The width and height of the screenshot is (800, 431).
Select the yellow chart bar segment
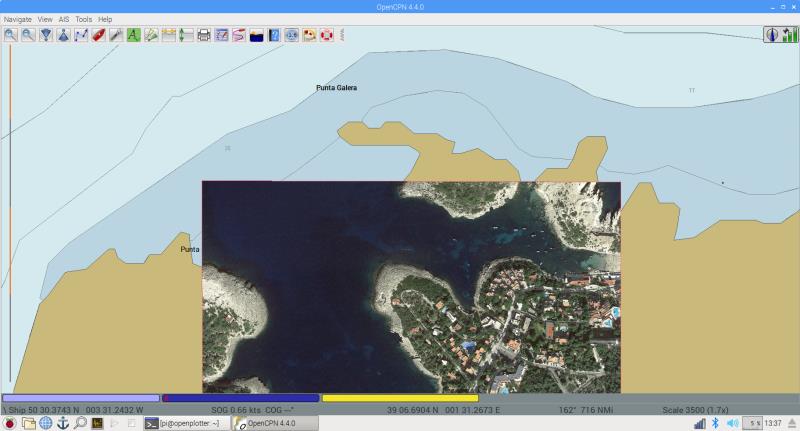pyautogui.click(x=400, y=398)
